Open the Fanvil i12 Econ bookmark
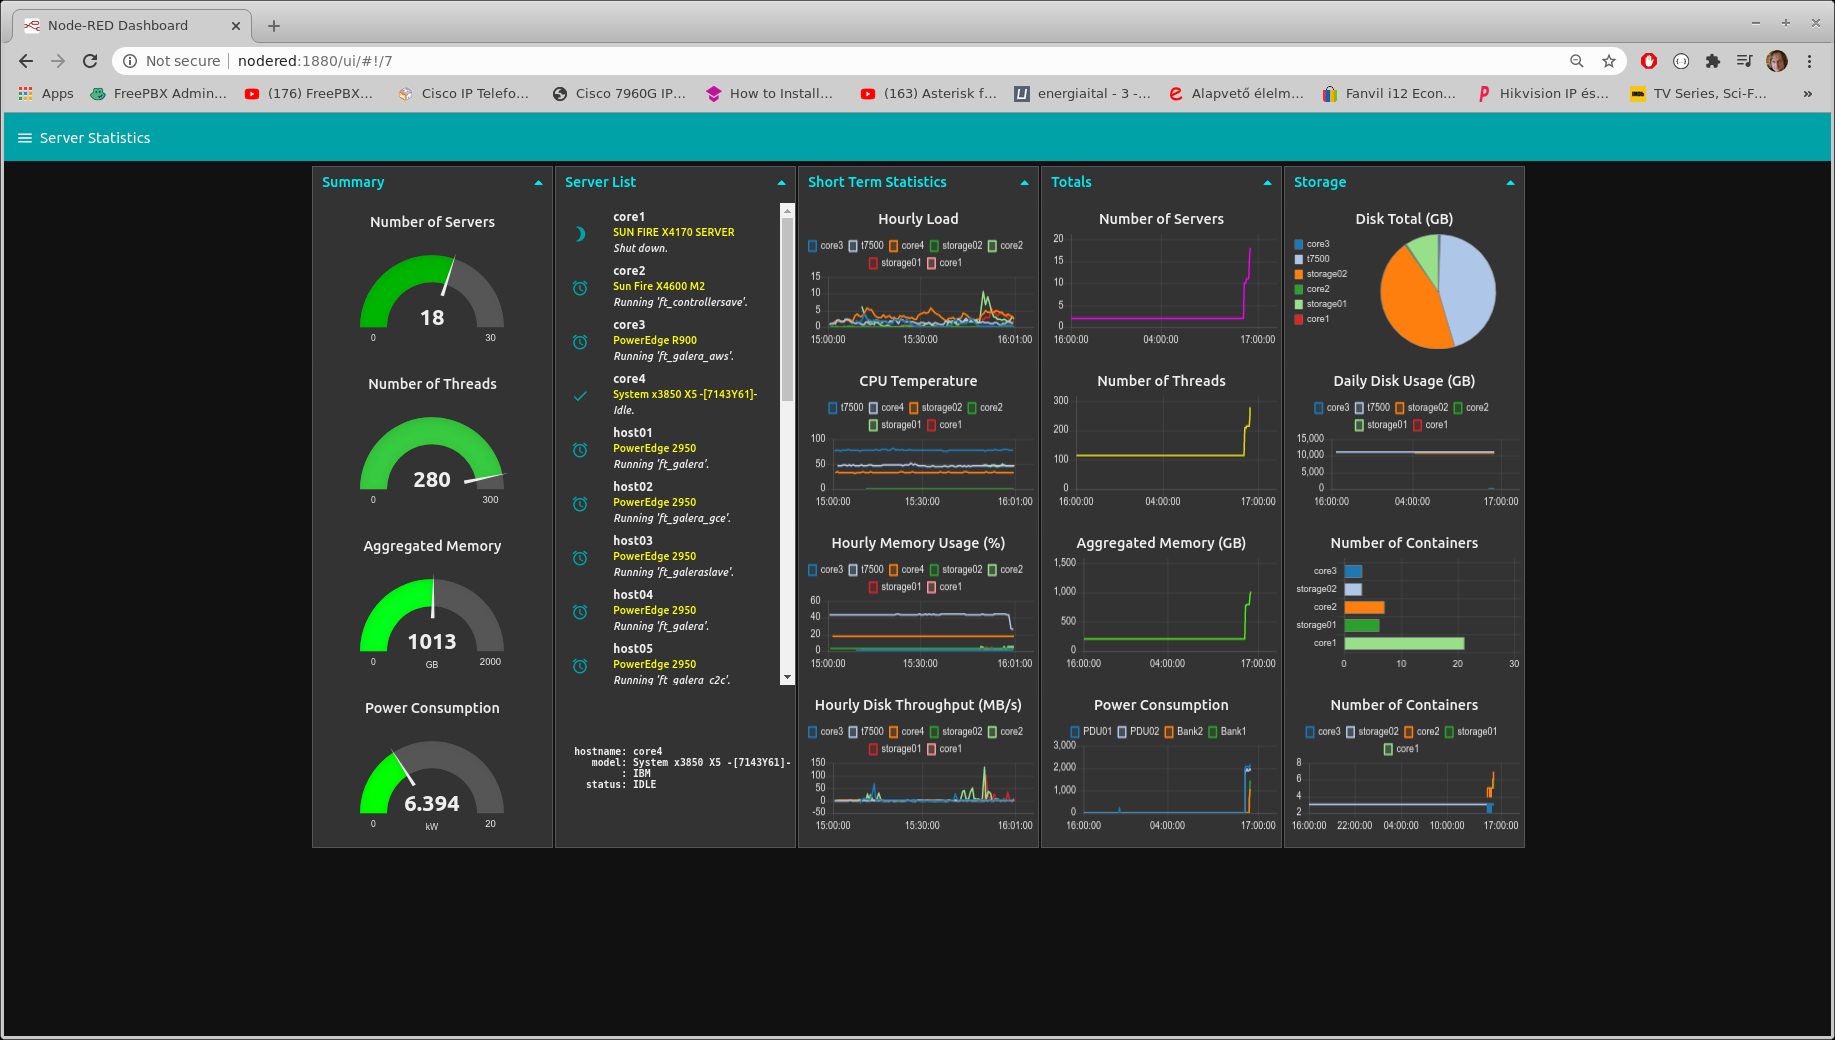The image size is (1835, 1040). point(1389,93)
